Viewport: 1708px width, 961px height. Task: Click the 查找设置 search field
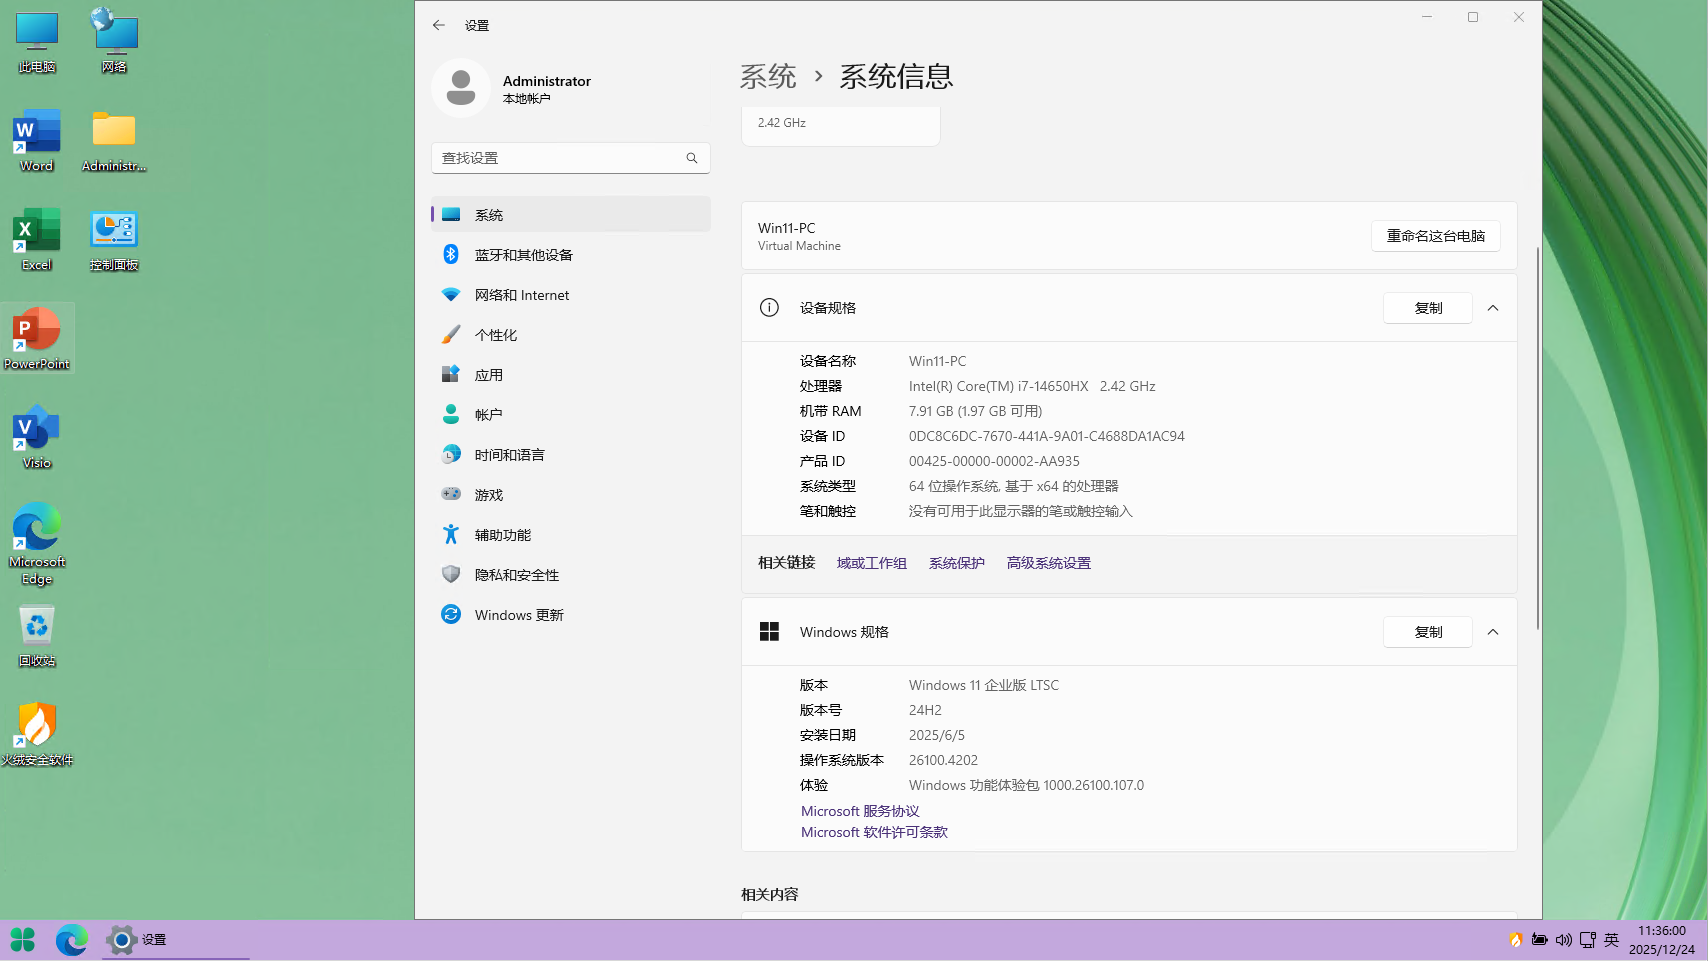click(x=560, y=158)
